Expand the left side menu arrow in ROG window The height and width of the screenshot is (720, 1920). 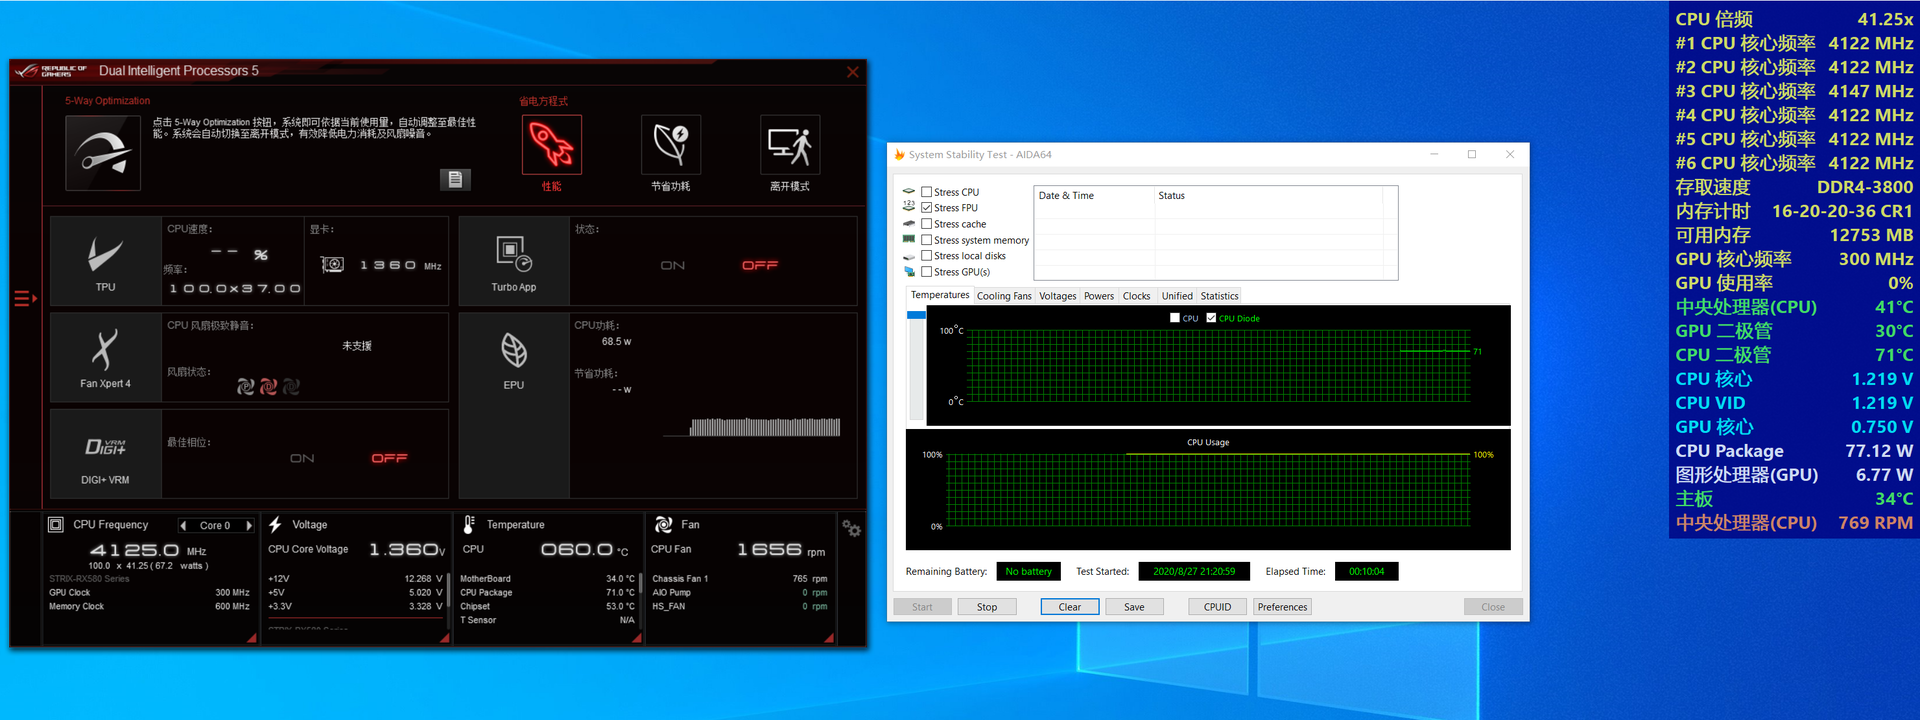[25, 298]
